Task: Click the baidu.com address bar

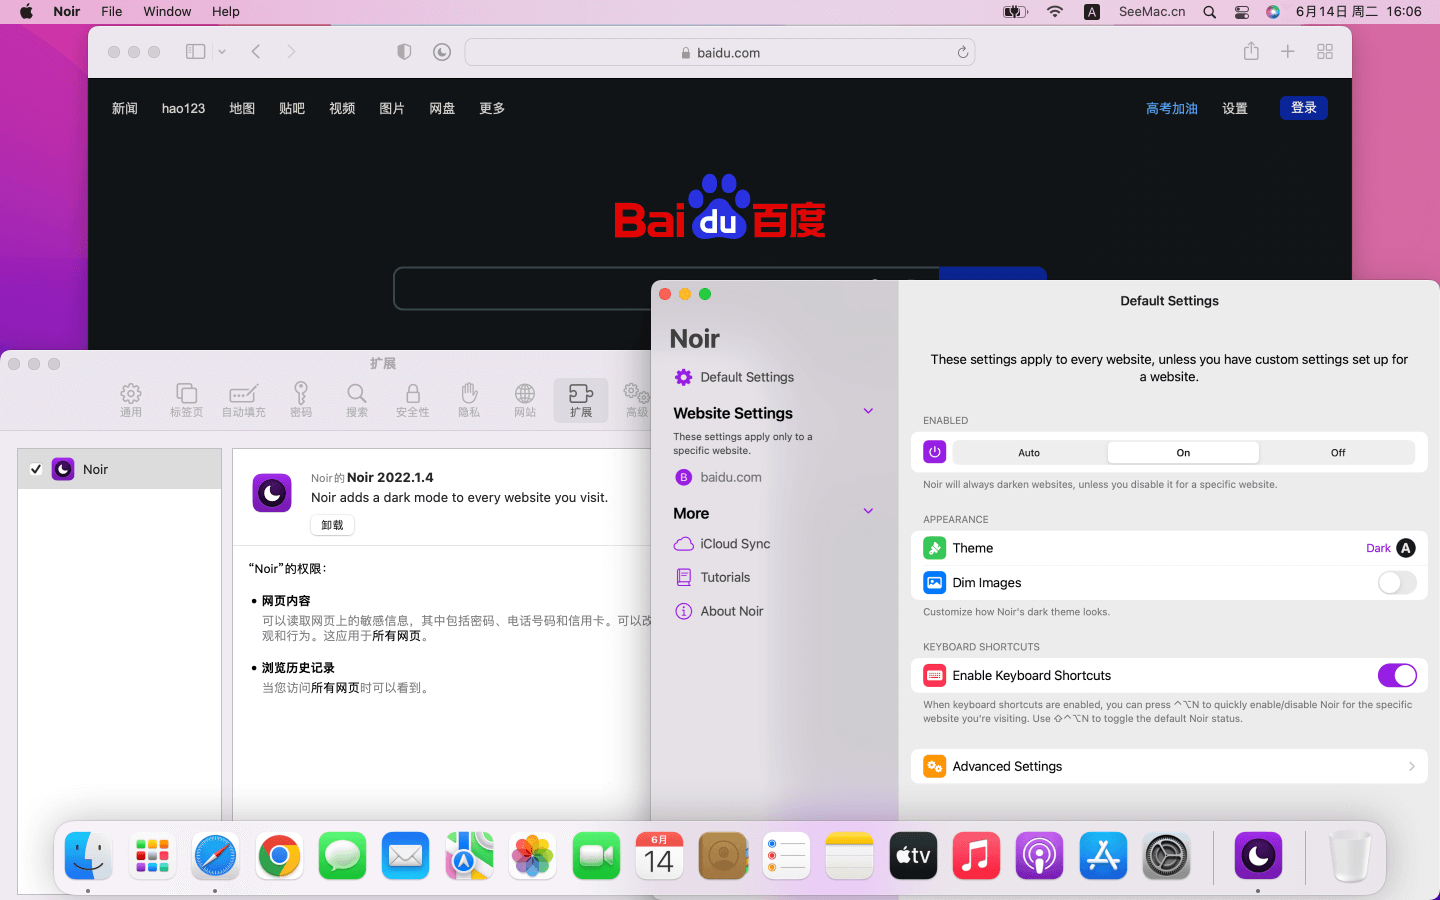Action: 720,52
